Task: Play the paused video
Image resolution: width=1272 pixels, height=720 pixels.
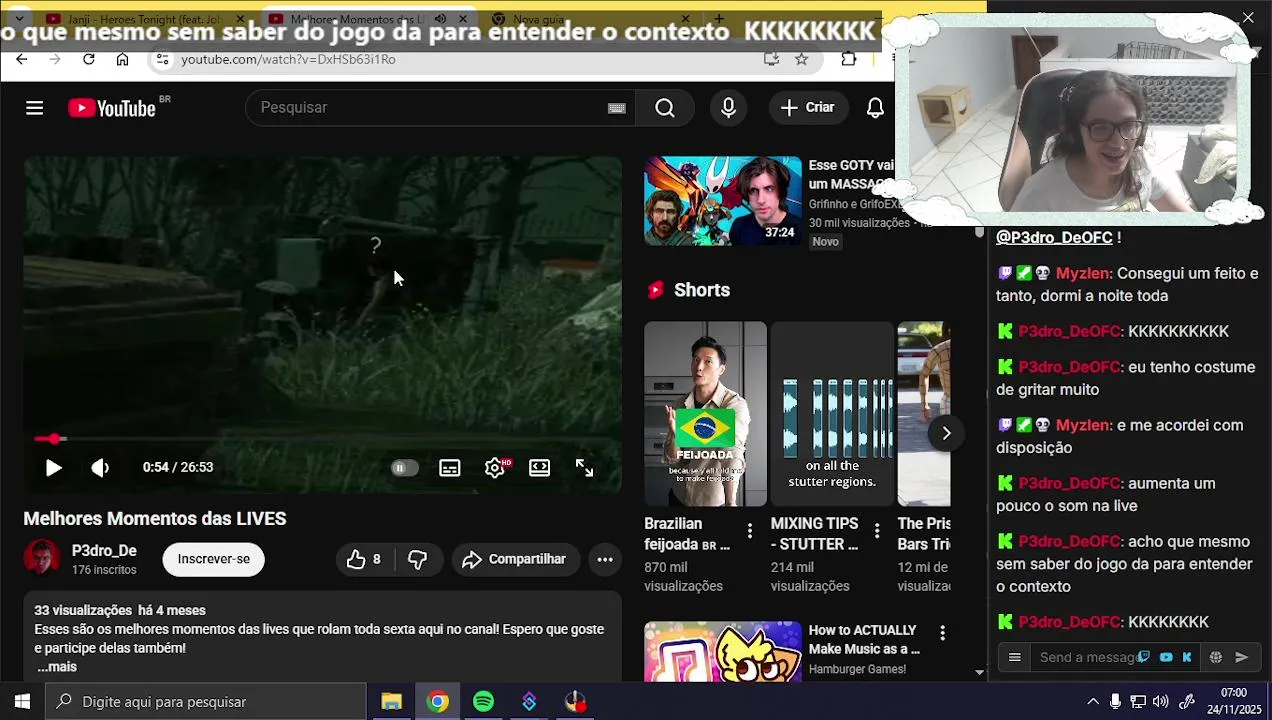Action: point(53,467)
